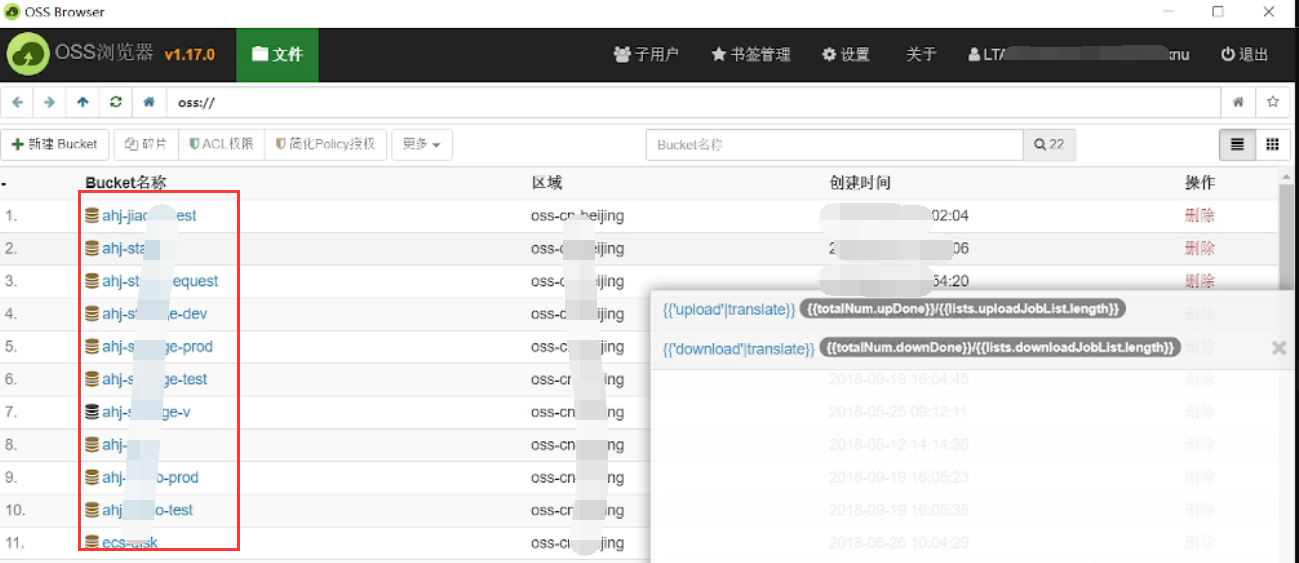The height and width of the screenshot is (563, 1299).
Task: Delete the first bucket via 删除
Action: (1199, 216)
